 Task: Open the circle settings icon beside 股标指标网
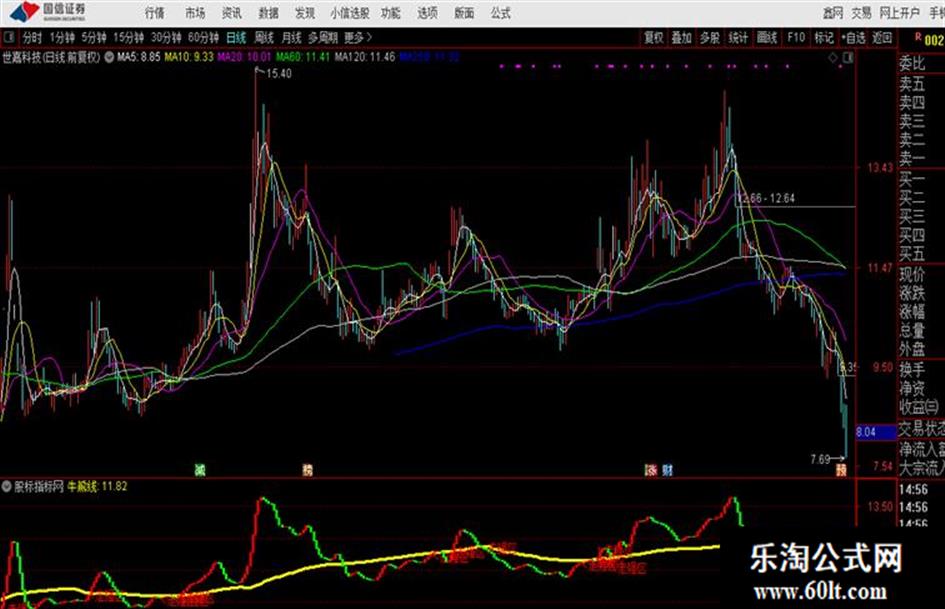(7, 486)
